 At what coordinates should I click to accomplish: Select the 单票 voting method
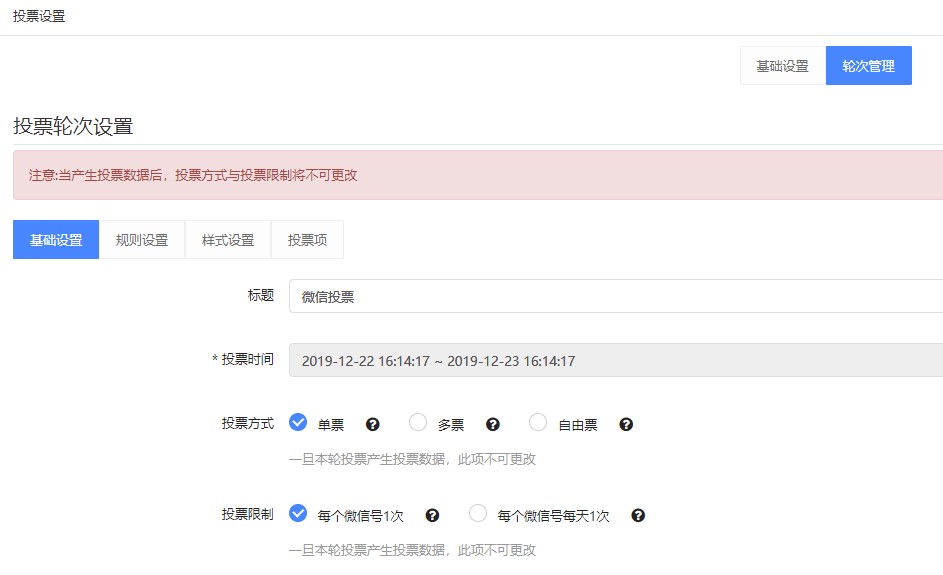click(x=298, y=422)
